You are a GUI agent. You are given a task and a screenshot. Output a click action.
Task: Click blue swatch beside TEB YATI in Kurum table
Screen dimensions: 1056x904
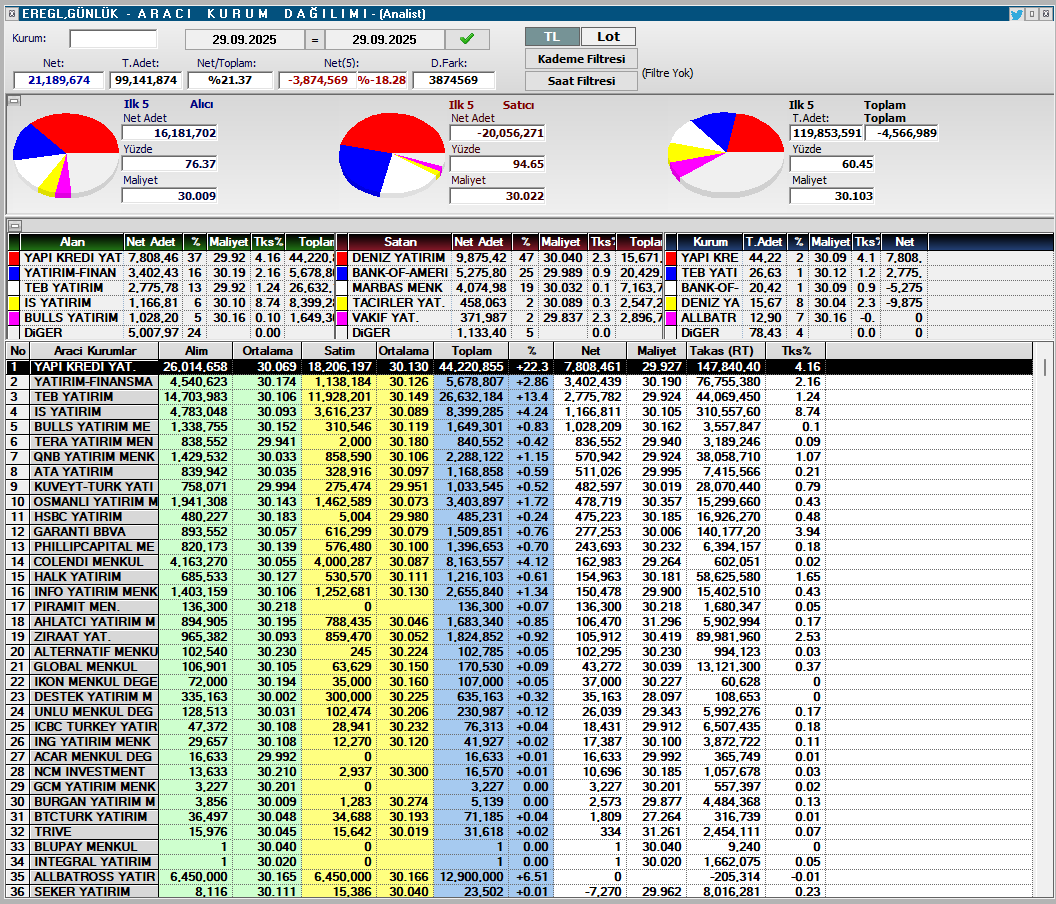[x=671, y=273]
